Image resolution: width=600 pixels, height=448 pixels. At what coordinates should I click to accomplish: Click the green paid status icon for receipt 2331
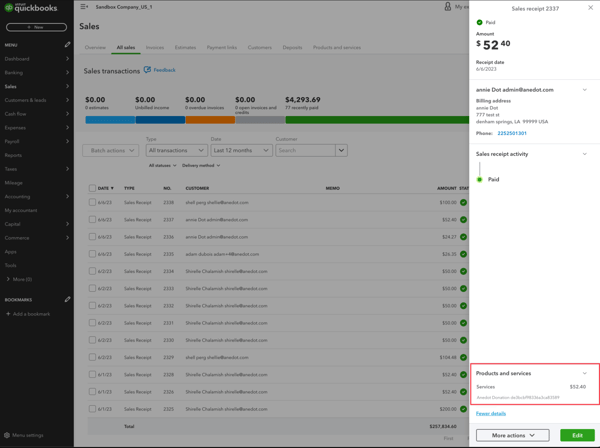pos(463,323)
